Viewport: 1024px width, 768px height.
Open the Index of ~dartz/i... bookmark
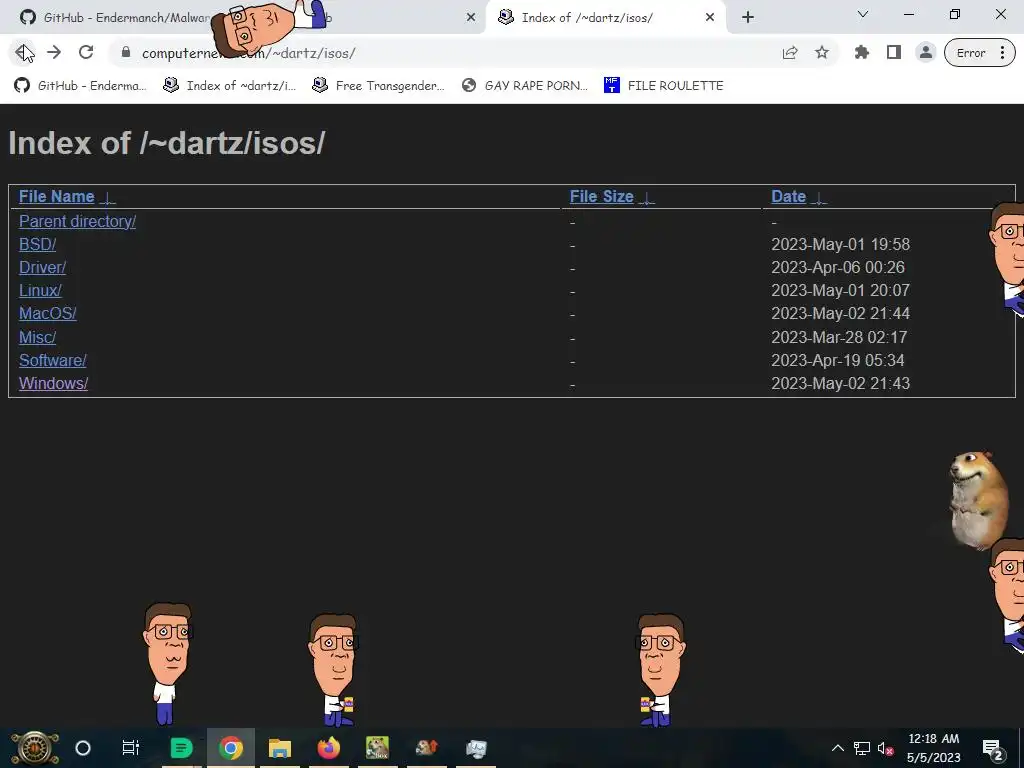tap(230, 86)
